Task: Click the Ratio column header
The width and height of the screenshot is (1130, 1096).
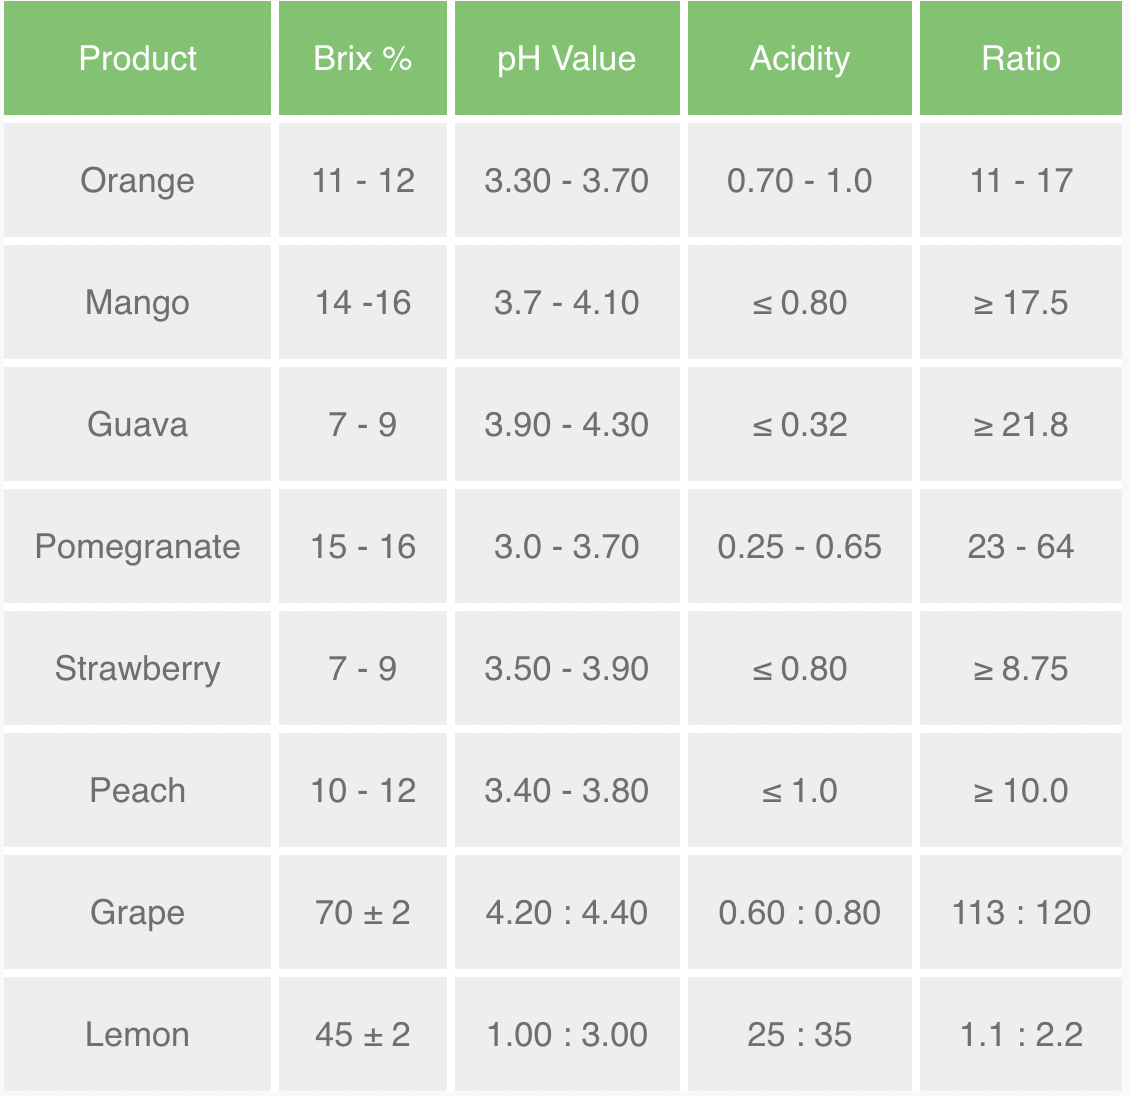Action: pyautogui.click(x=1021, y=58)
